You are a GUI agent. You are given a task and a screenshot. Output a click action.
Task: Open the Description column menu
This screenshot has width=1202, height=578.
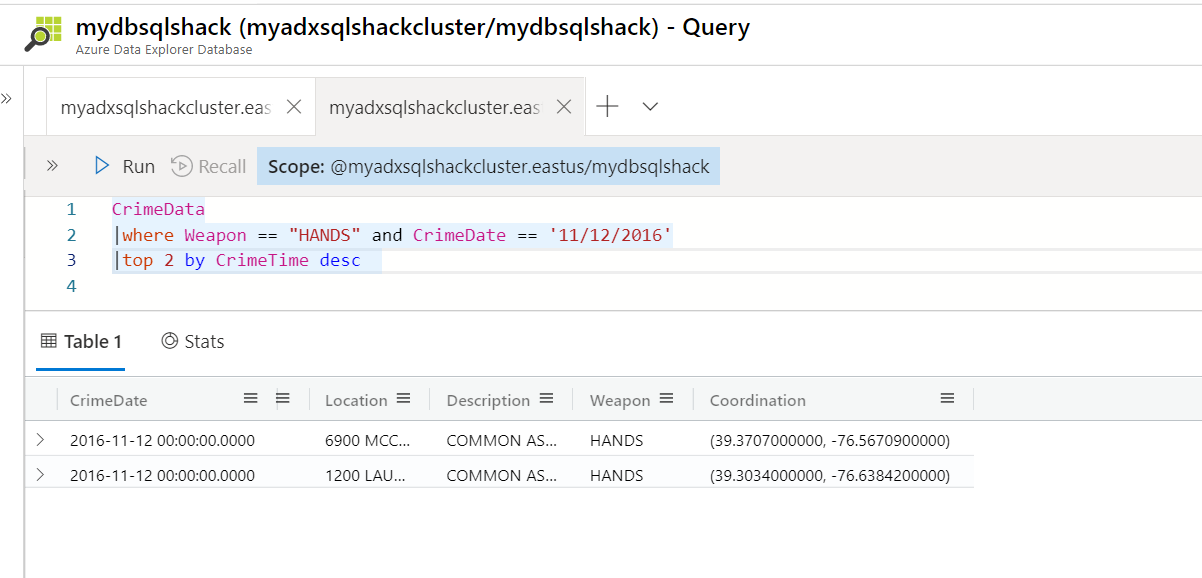coord(546,399)
